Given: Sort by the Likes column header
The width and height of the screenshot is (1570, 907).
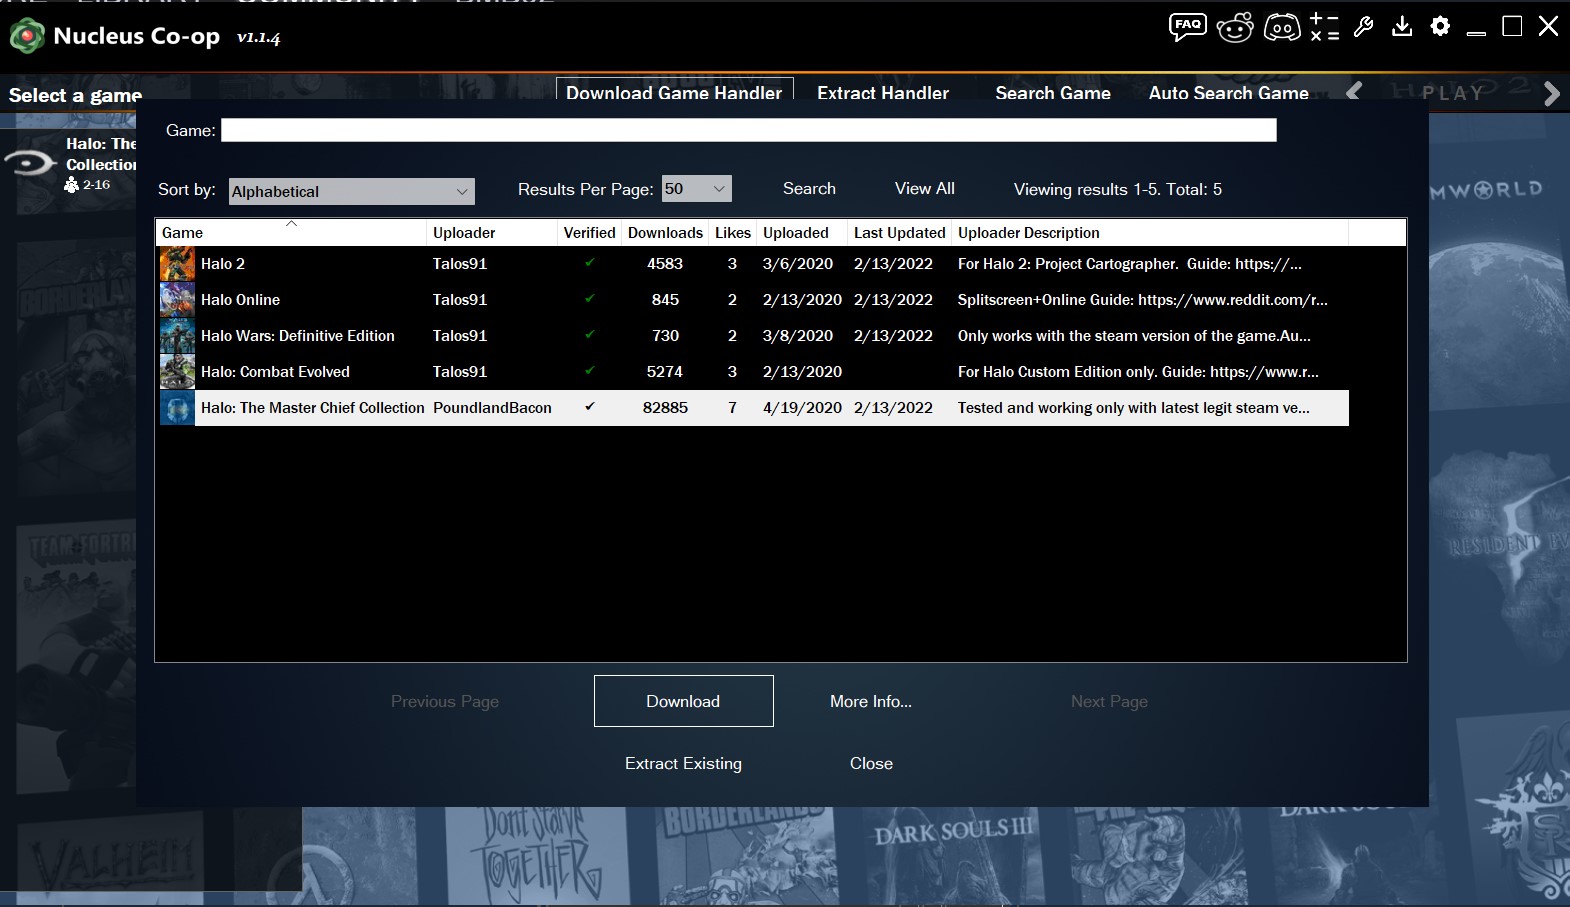Looking at the screenshot, I should (733, 233).
